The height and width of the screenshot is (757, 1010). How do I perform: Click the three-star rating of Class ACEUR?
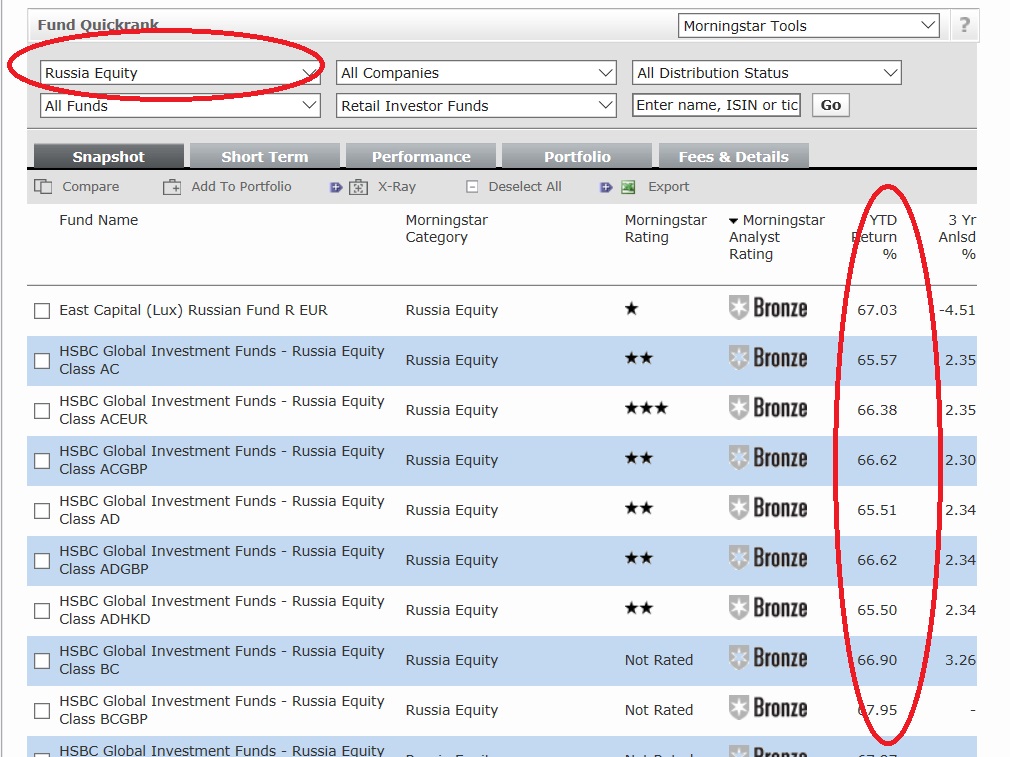tap(646, 408)
